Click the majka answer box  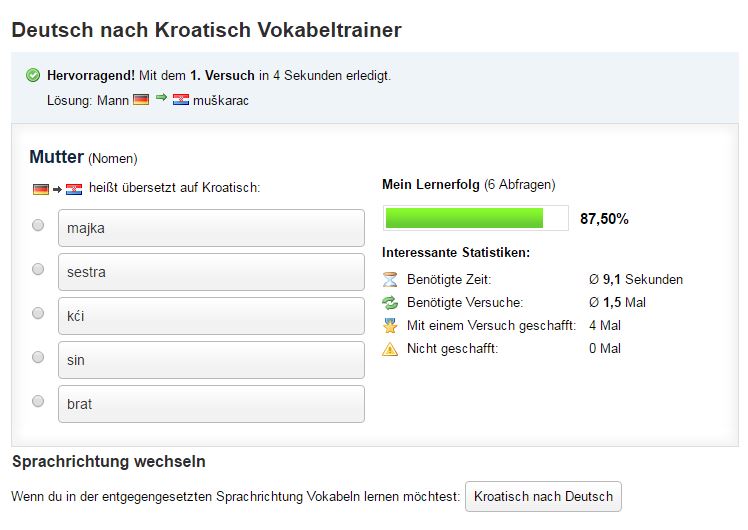(x=211, y=228)
